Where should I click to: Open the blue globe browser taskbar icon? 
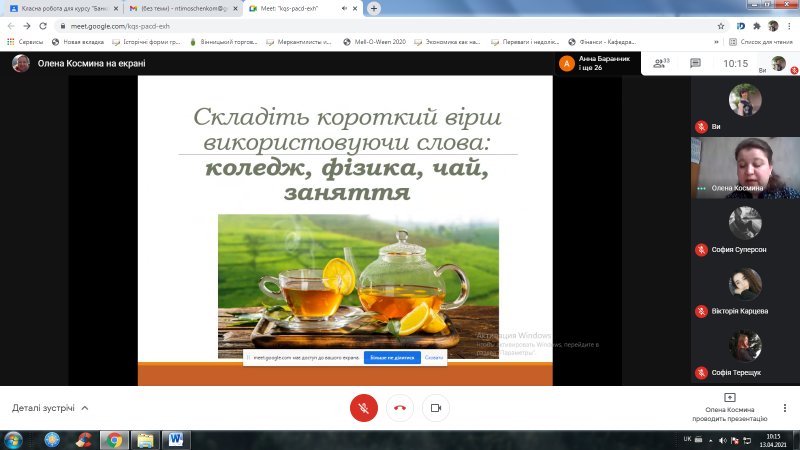click(52, 440)
